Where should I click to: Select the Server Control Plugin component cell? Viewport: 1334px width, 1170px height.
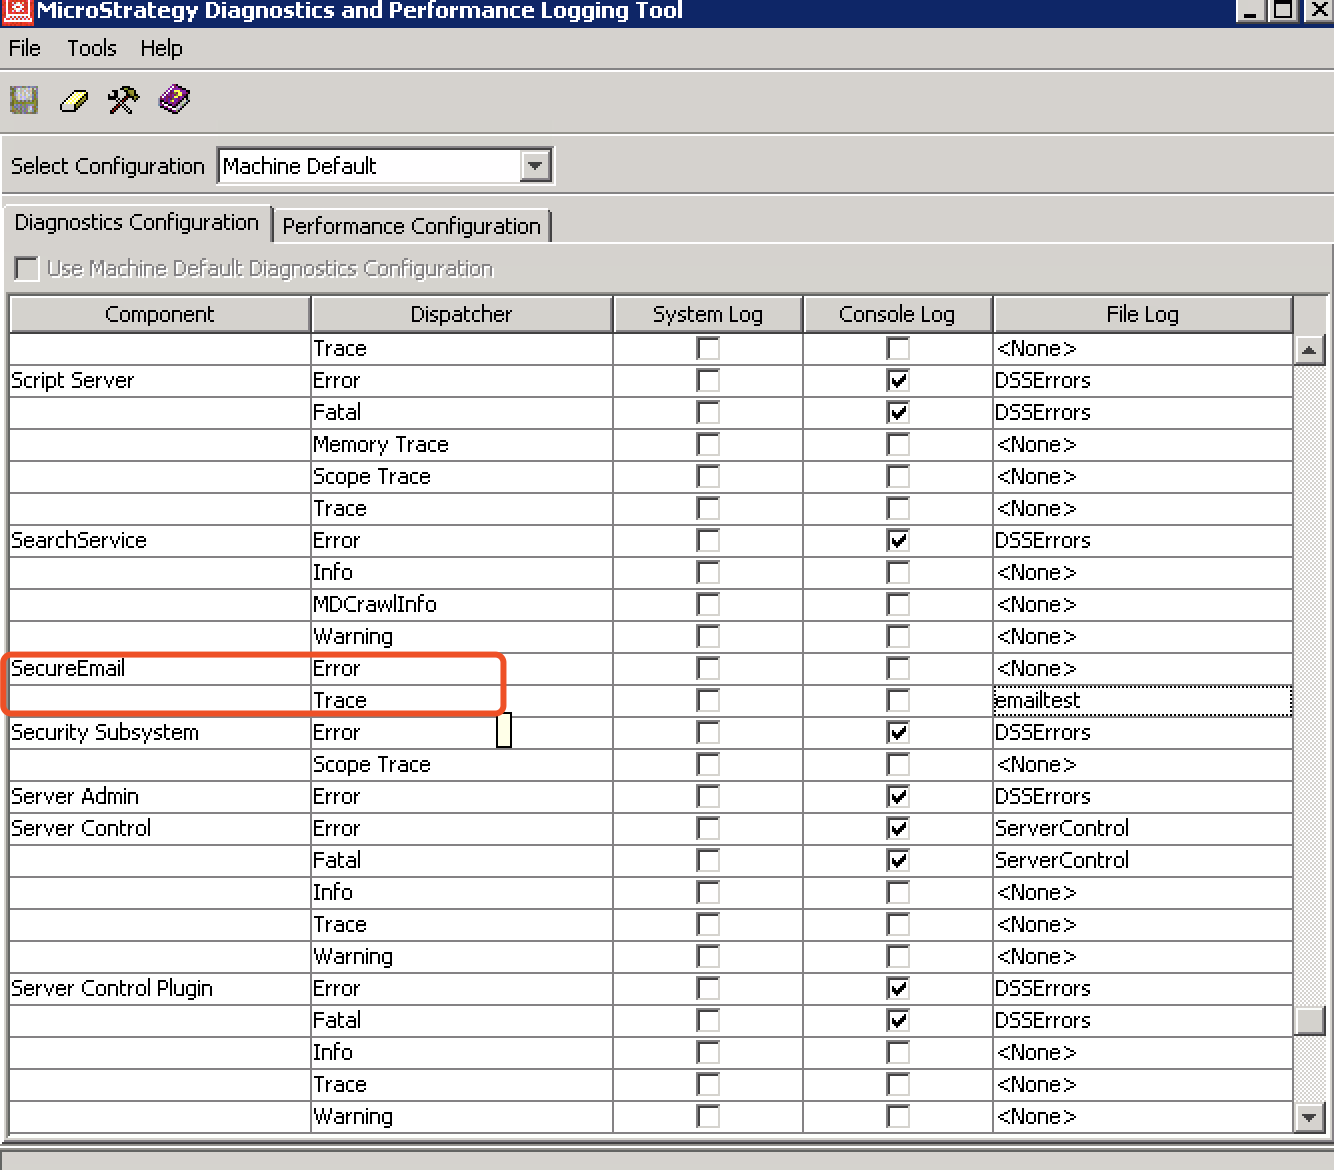point(160,988)
